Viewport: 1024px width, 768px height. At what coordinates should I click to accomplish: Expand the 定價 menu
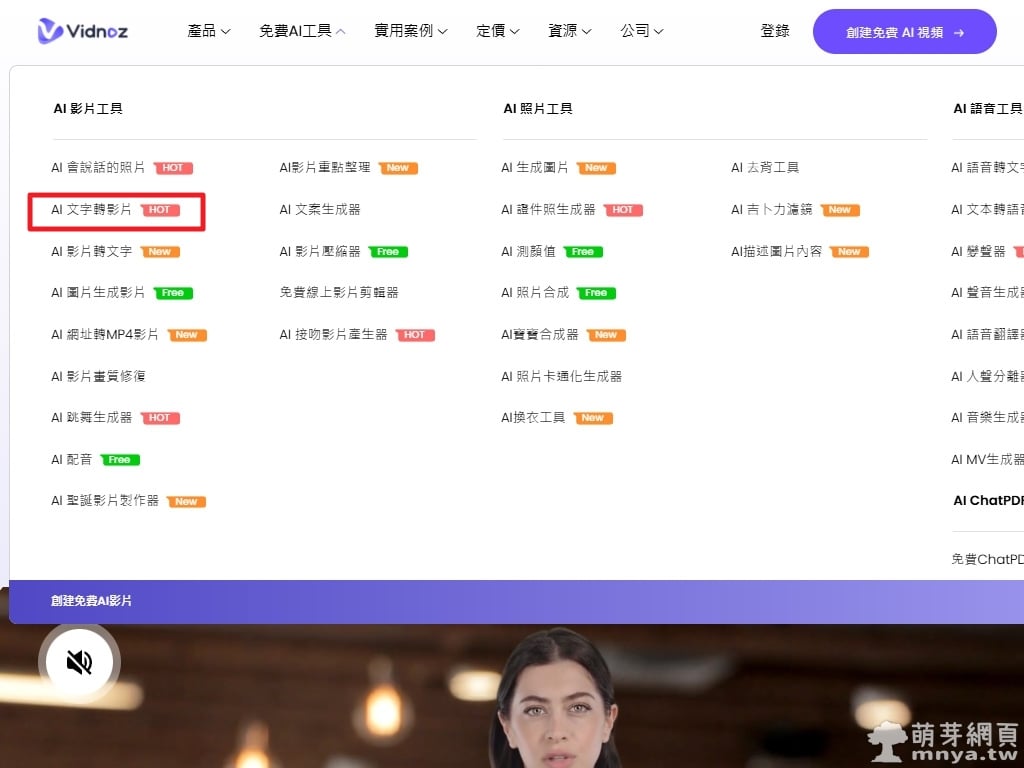(x=497, y=31)
